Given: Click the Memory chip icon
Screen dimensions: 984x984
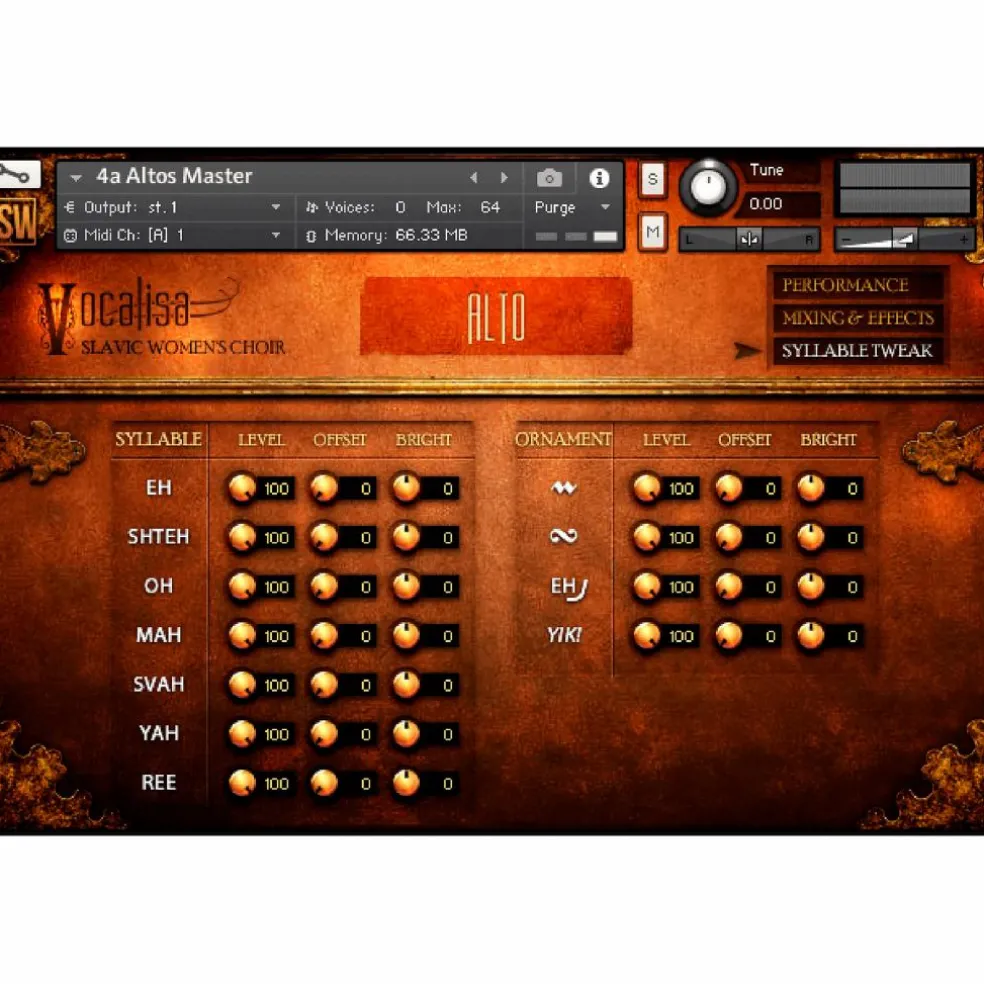Looking at the screenshot, I should (311, 236).
